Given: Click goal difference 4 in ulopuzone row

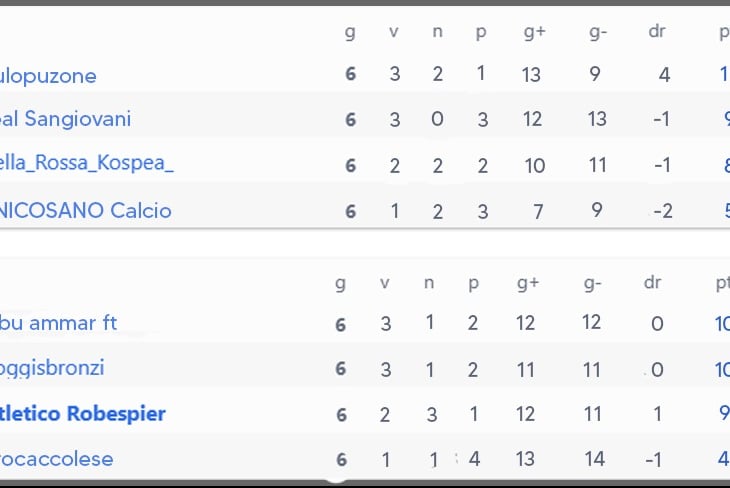Looking at the screenshot, I should coord(665,75).
